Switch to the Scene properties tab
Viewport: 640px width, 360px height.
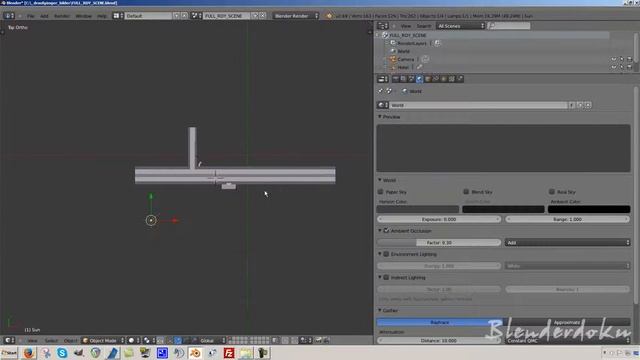pos(411,79)
